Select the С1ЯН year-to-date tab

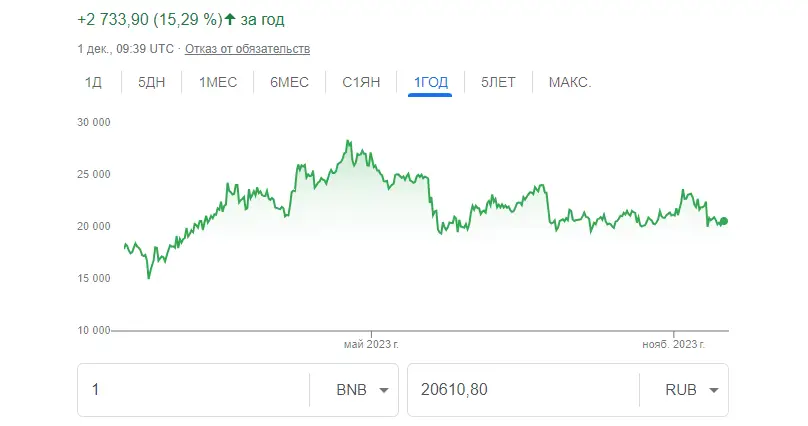click(361, 82)
